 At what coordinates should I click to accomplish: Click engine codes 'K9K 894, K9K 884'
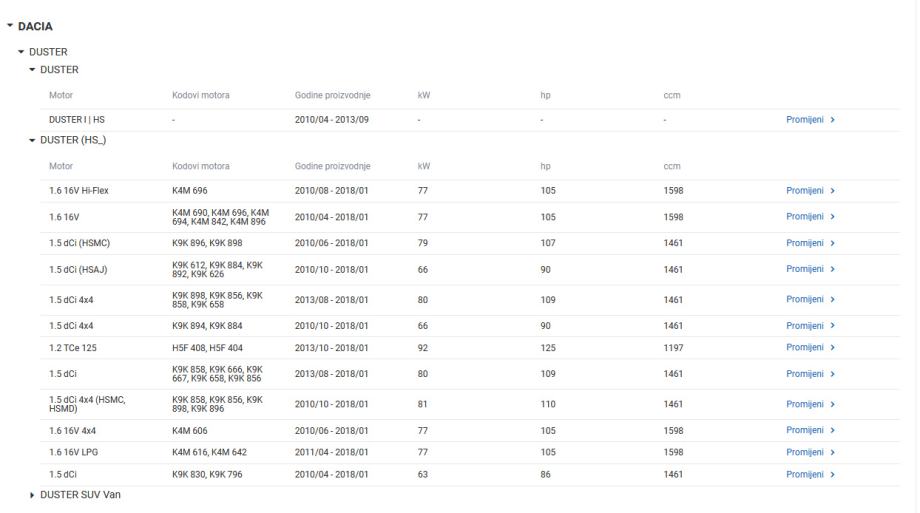pyautogui.click(x=207, y=326)
